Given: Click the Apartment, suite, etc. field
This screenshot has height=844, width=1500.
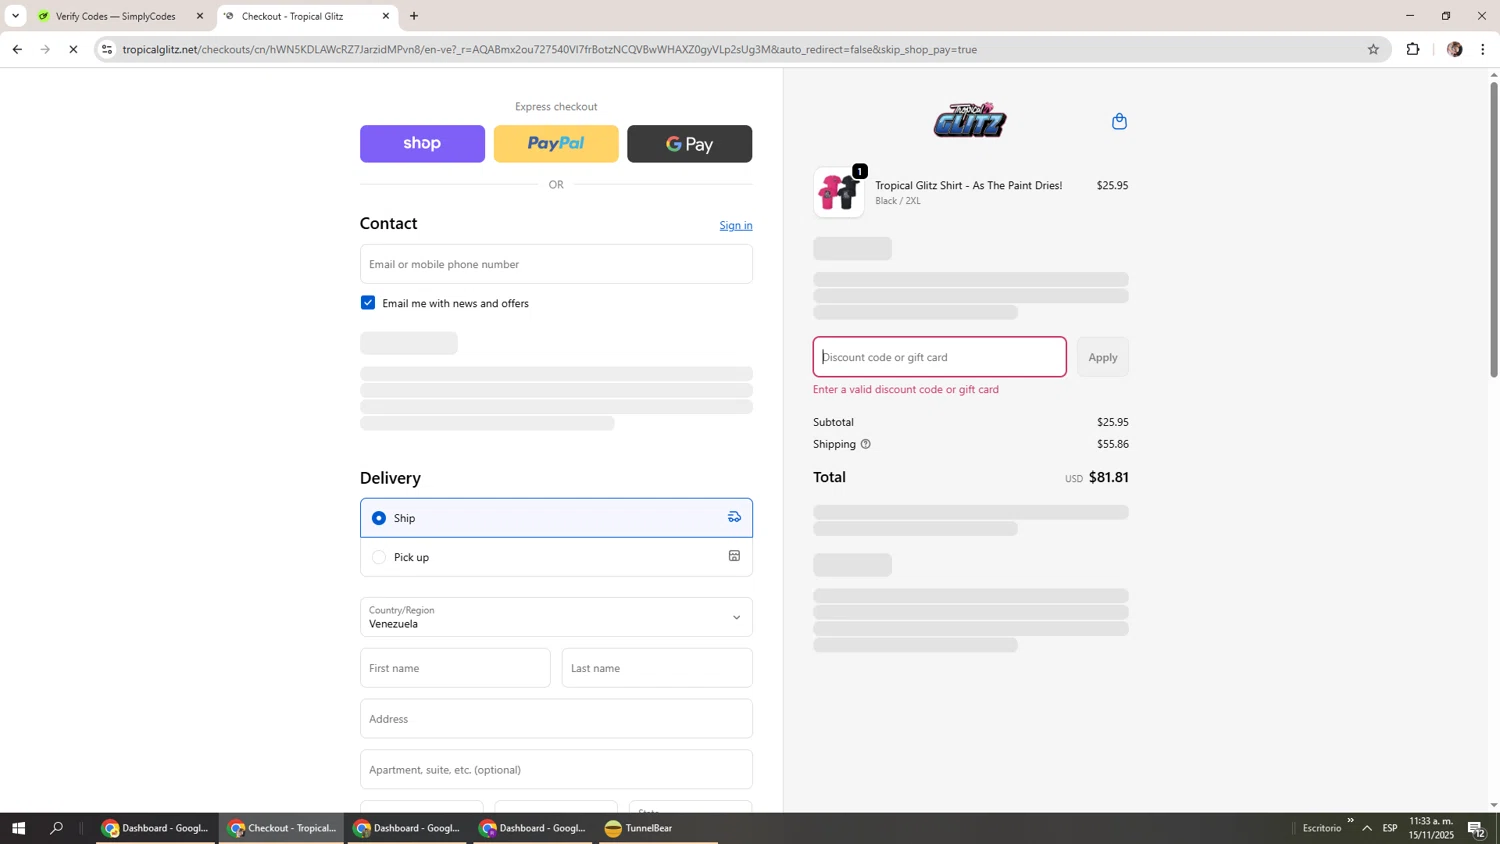Looking at the screenshot, I should click(556, 770).
